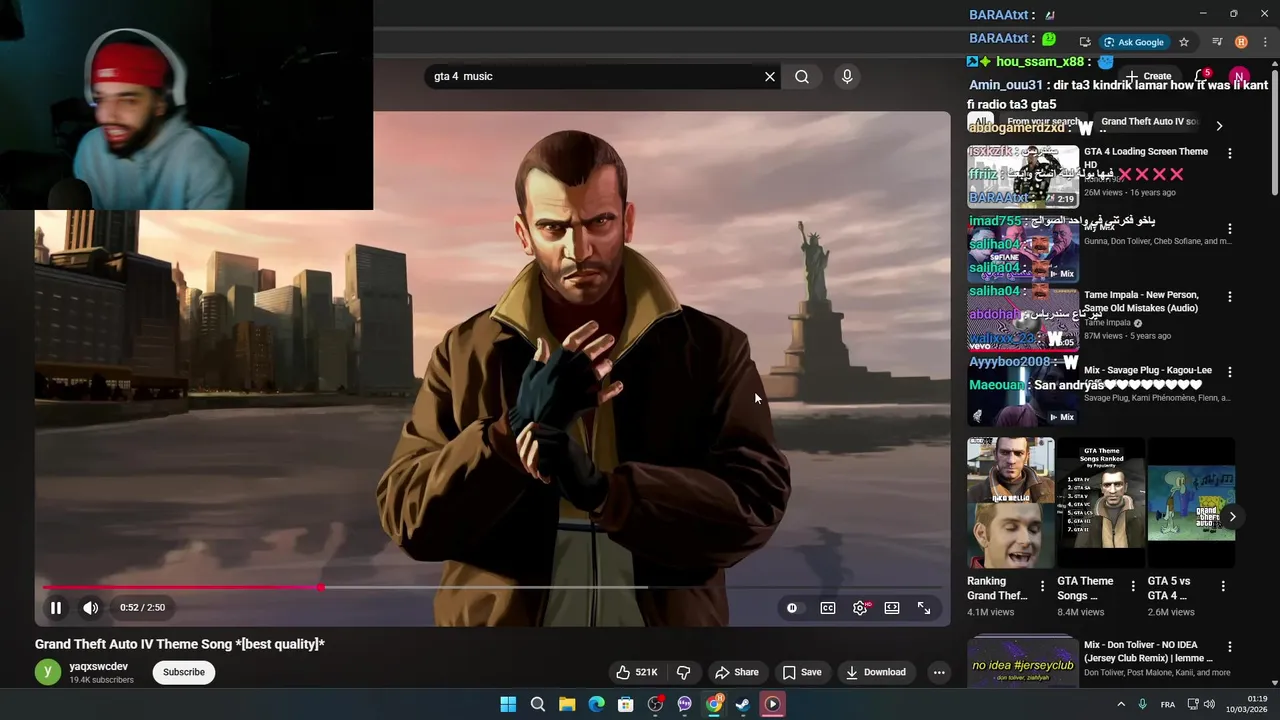Open the browser media controls icon
This screenshot has width=1280, height=720.
click(1217, 42)
